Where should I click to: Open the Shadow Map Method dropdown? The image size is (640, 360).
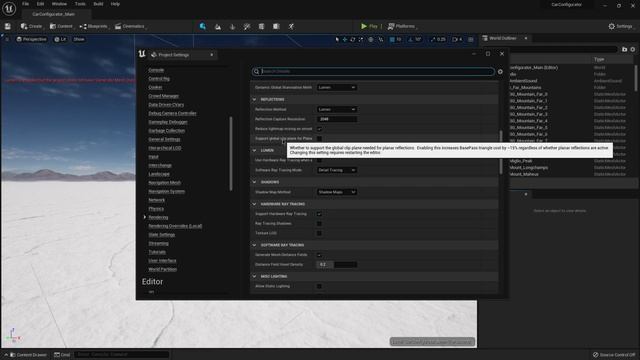click(x=337, y=192)
